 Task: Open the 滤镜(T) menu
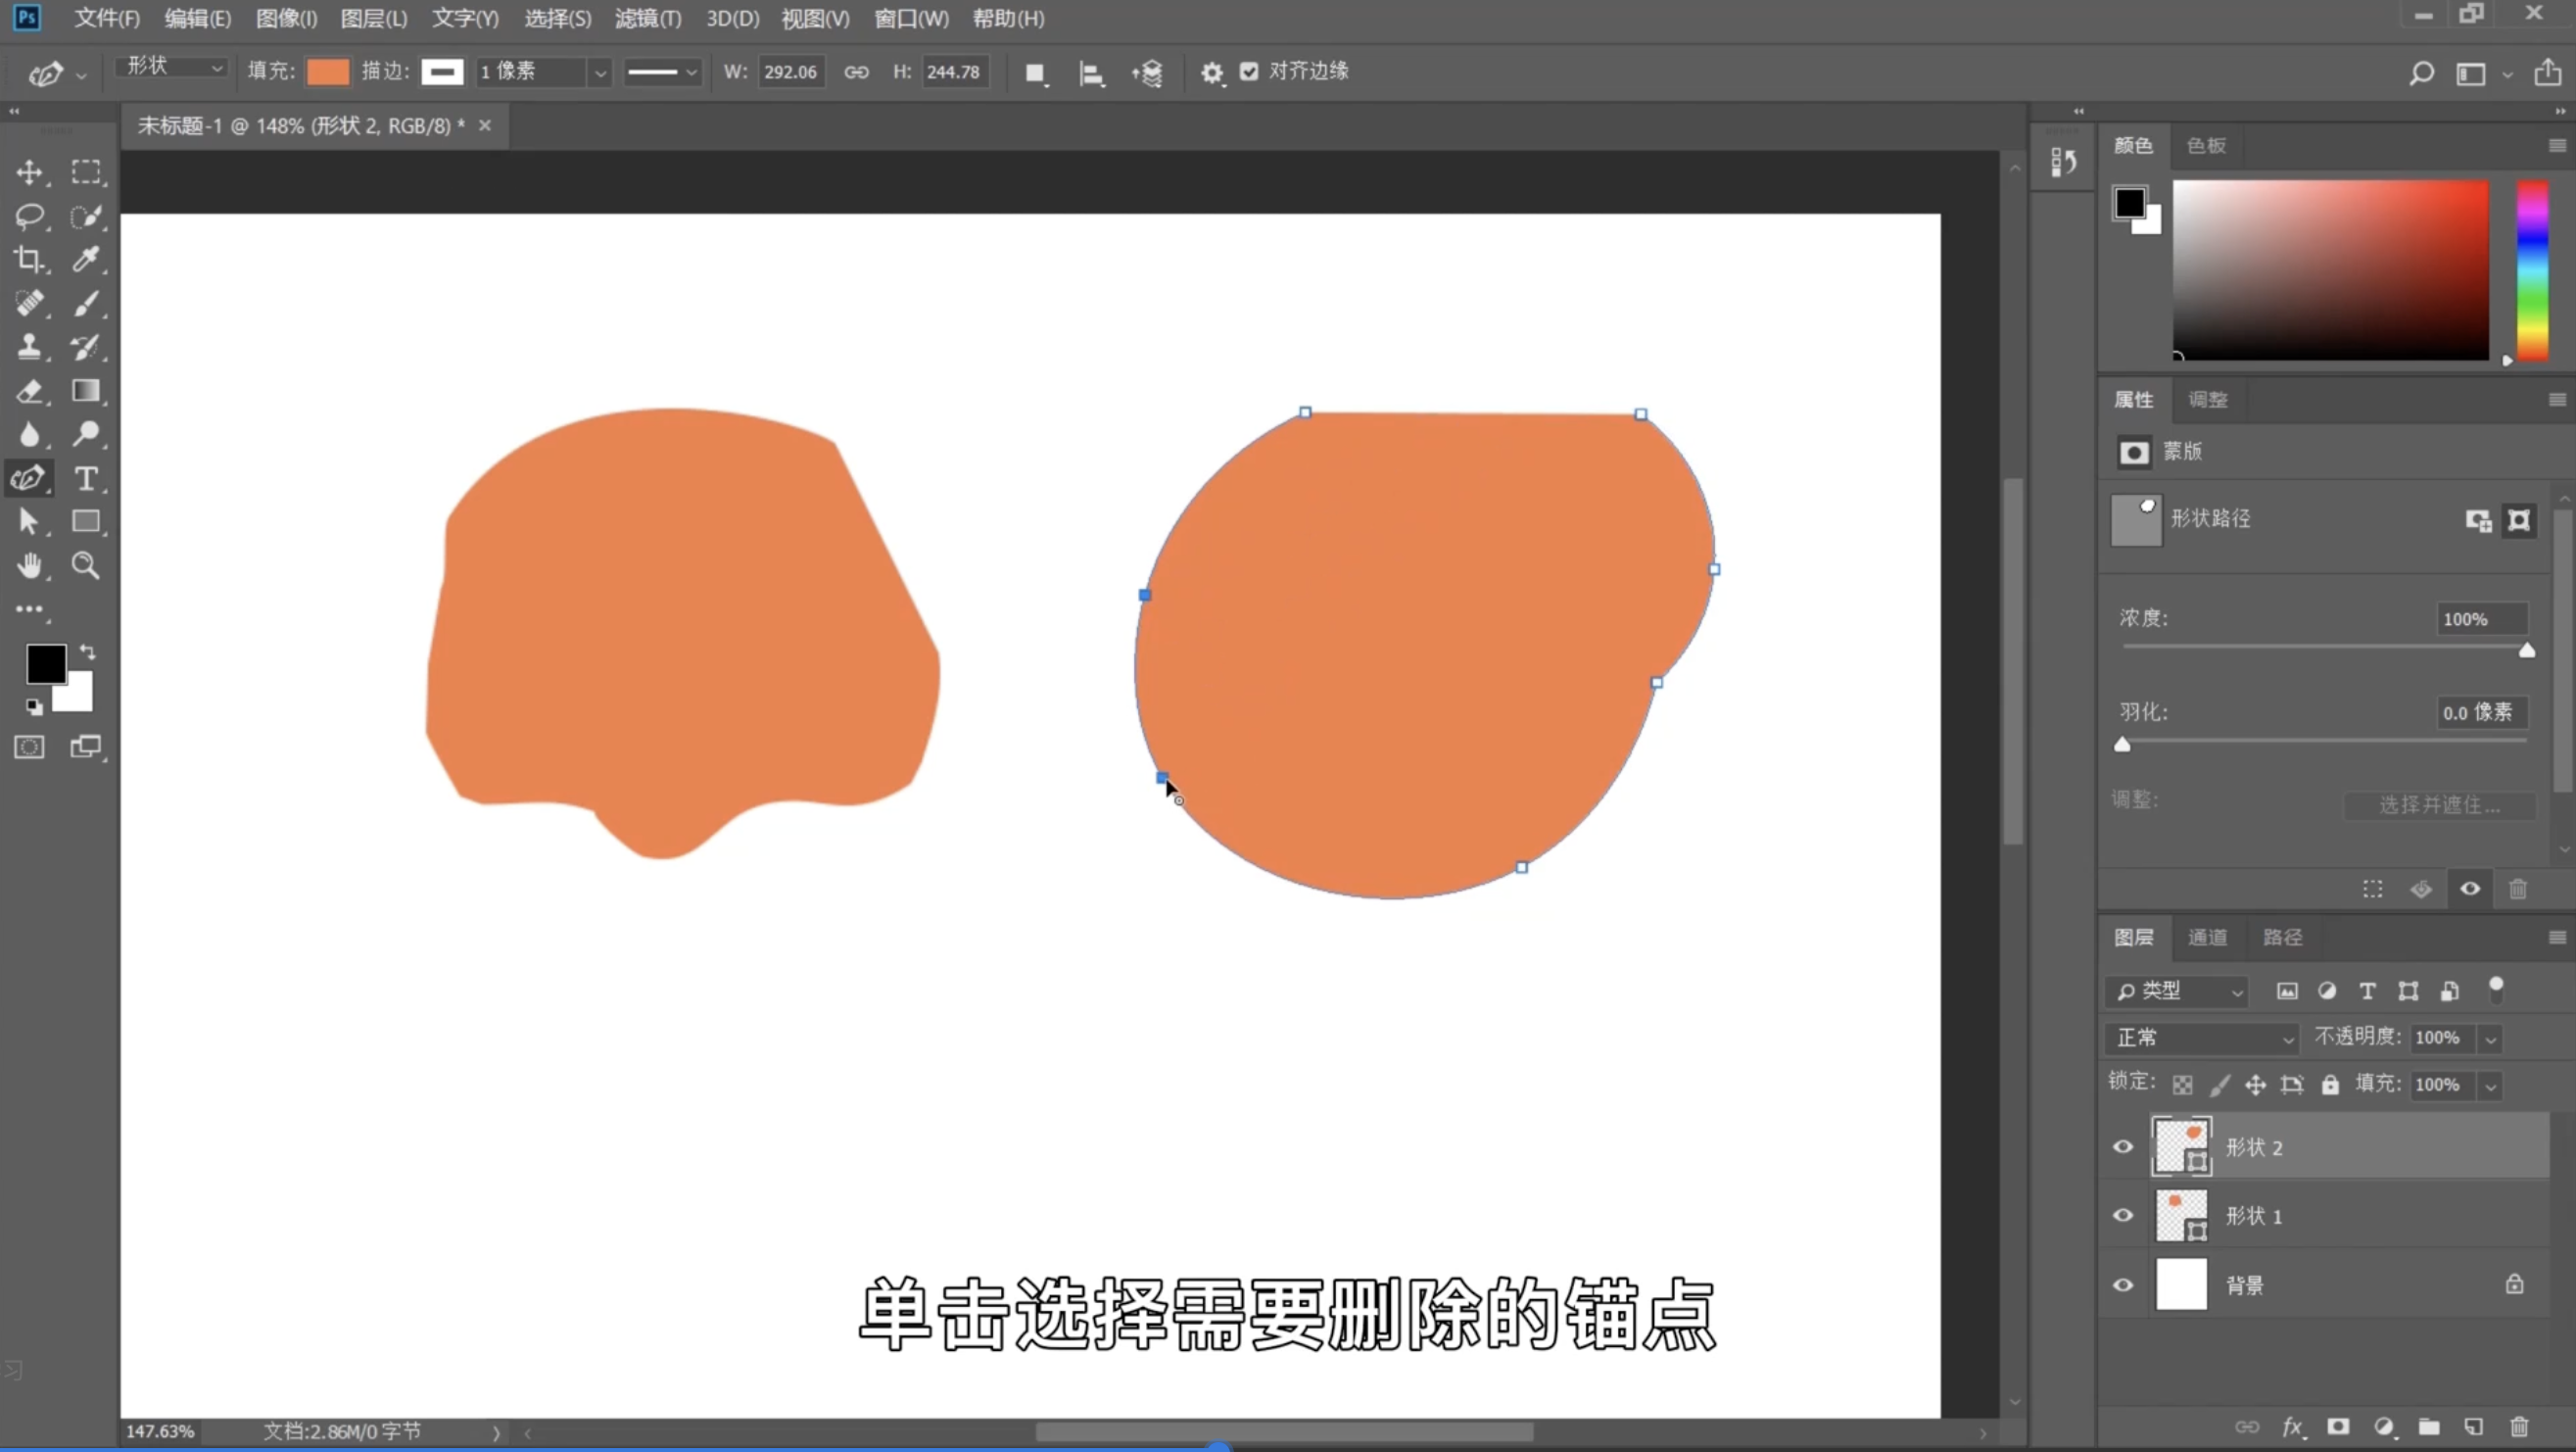(x=647, y=19)
